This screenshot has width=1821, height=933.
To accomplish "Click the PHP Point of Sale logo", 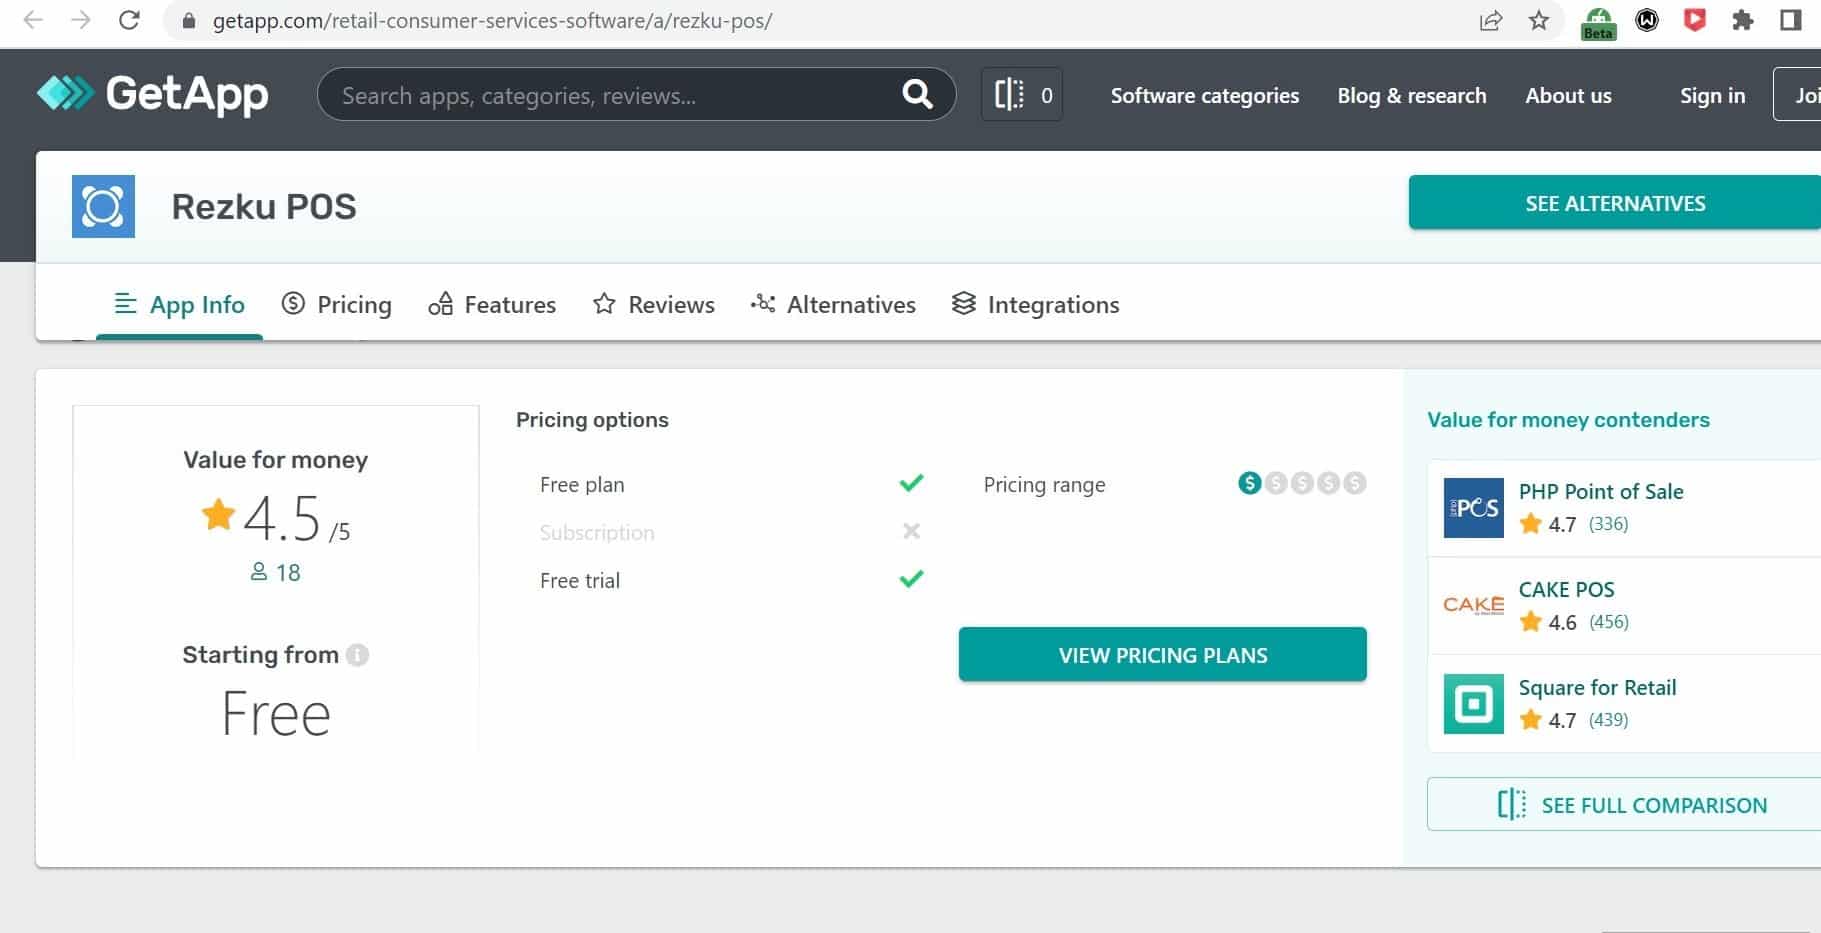I will [x=1473, y=508].
